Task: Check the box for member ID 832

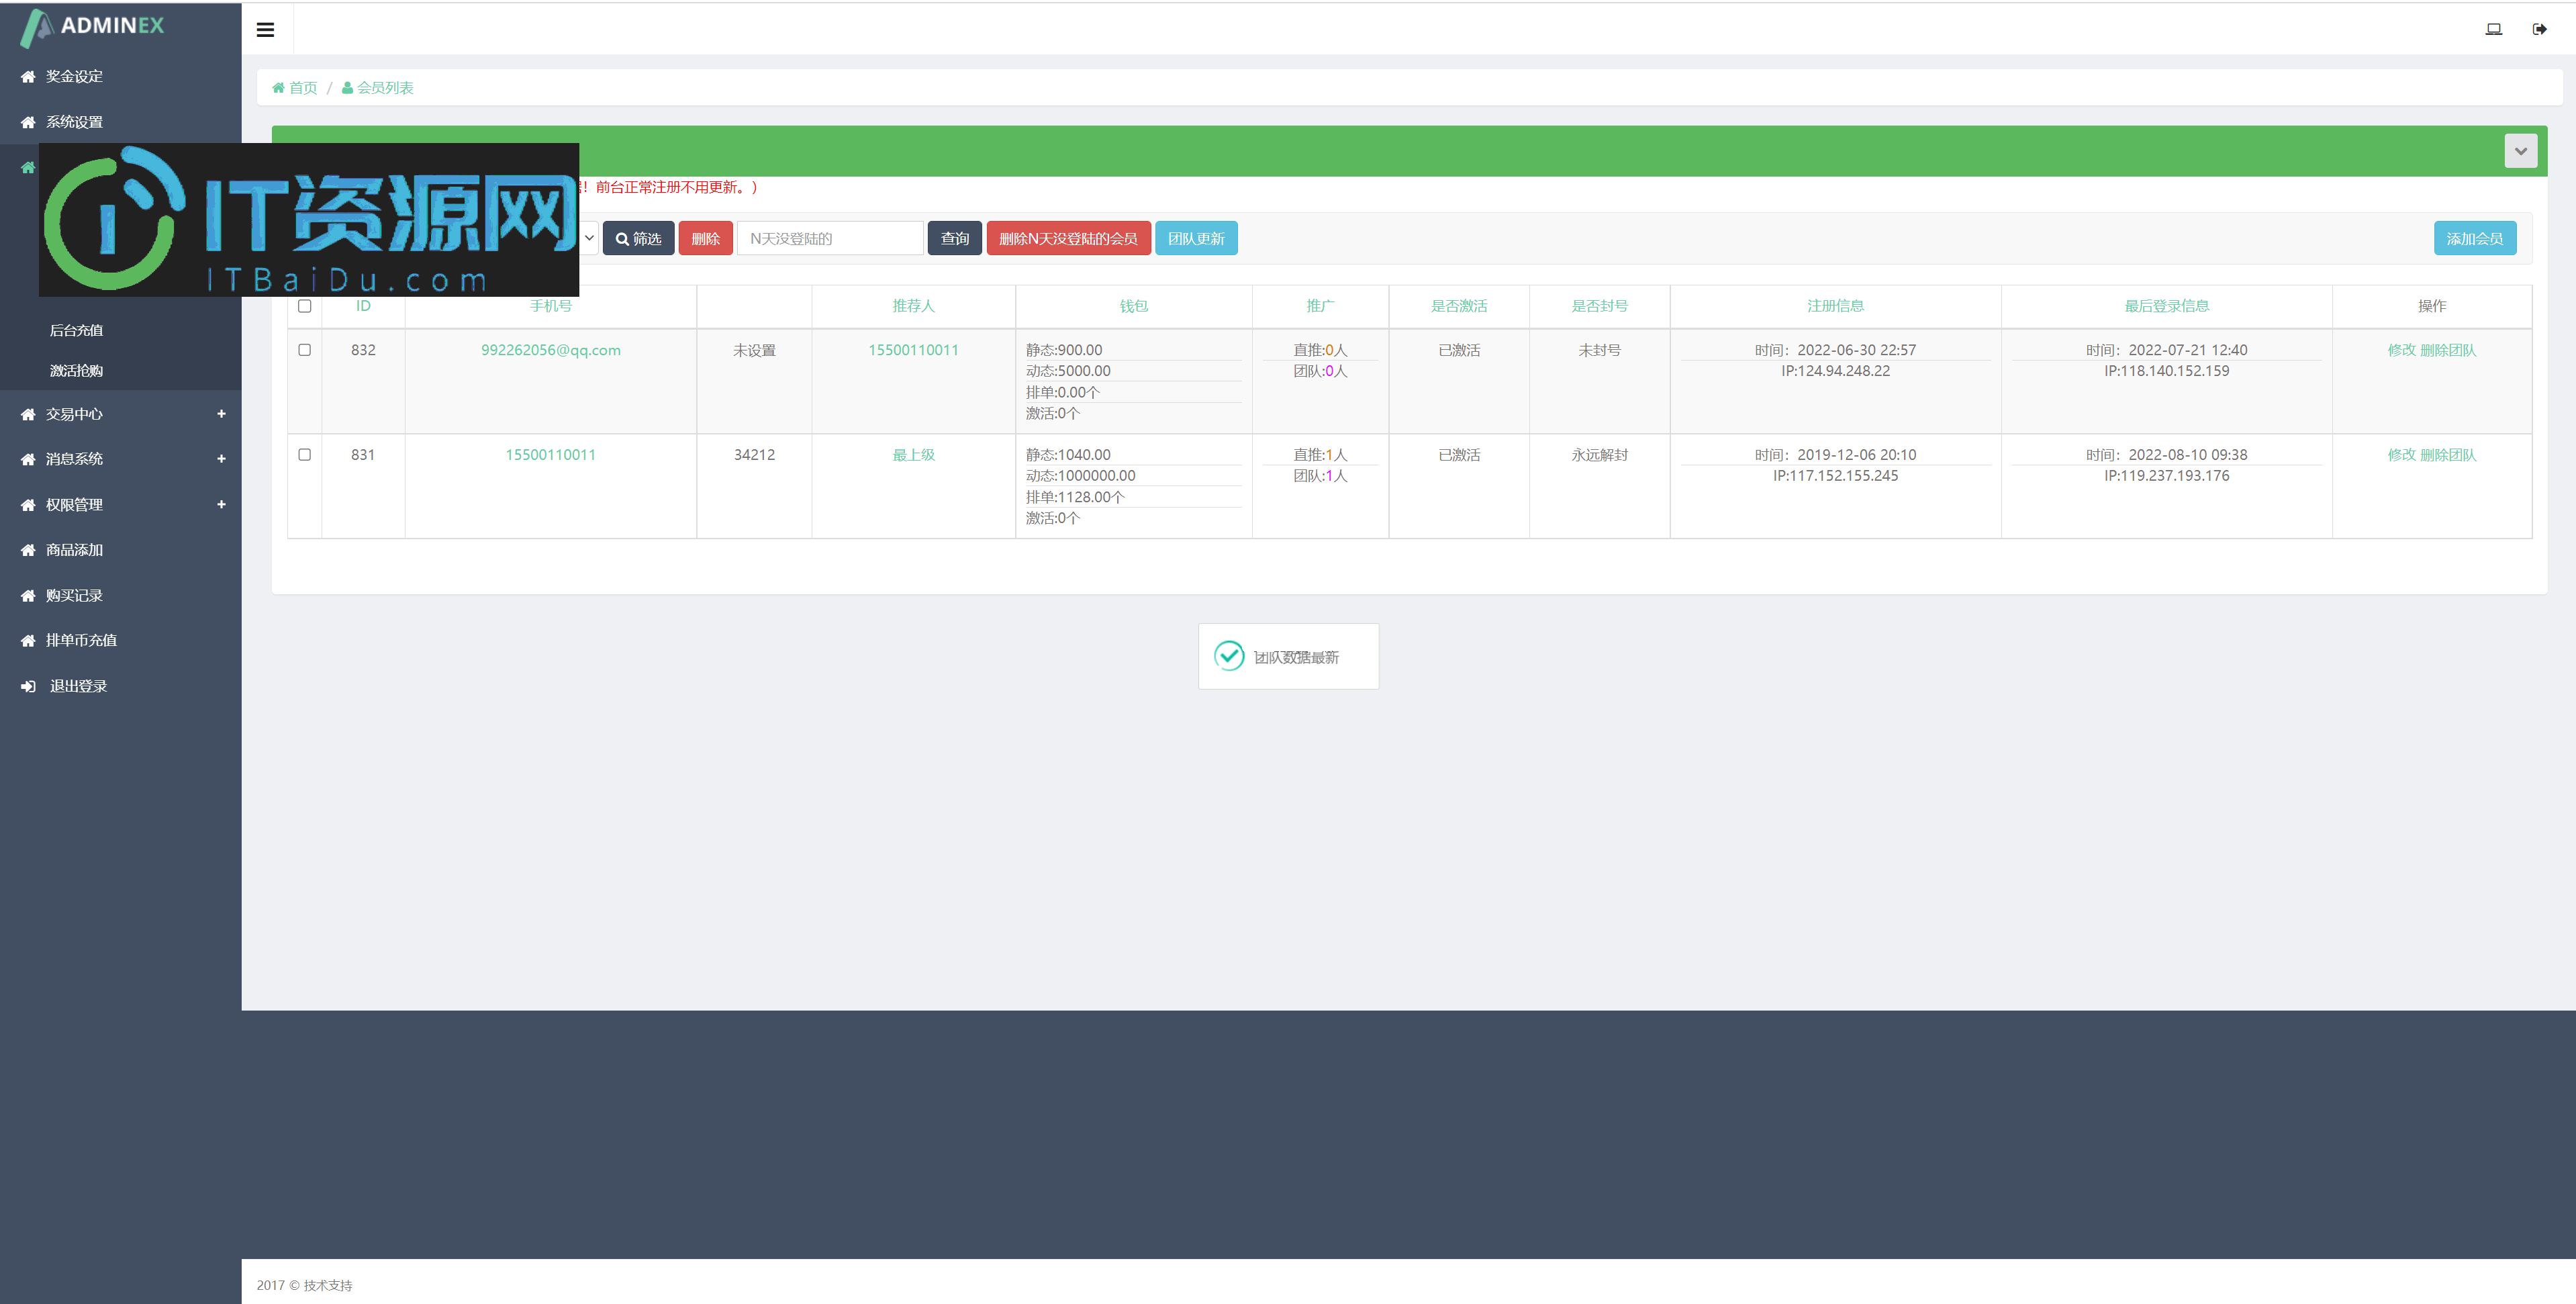Action: pos(305,350)
